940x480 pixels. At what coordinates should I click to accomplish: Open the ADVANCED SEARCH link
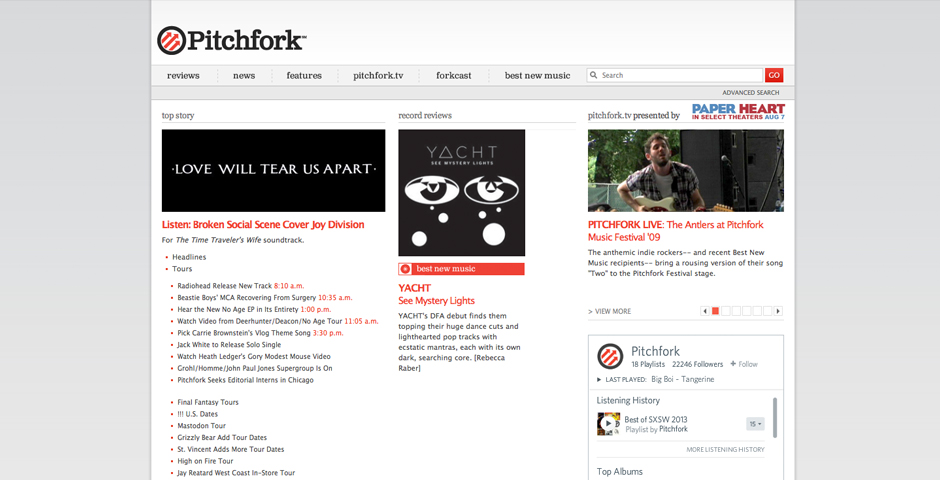[x=751, y=93]
